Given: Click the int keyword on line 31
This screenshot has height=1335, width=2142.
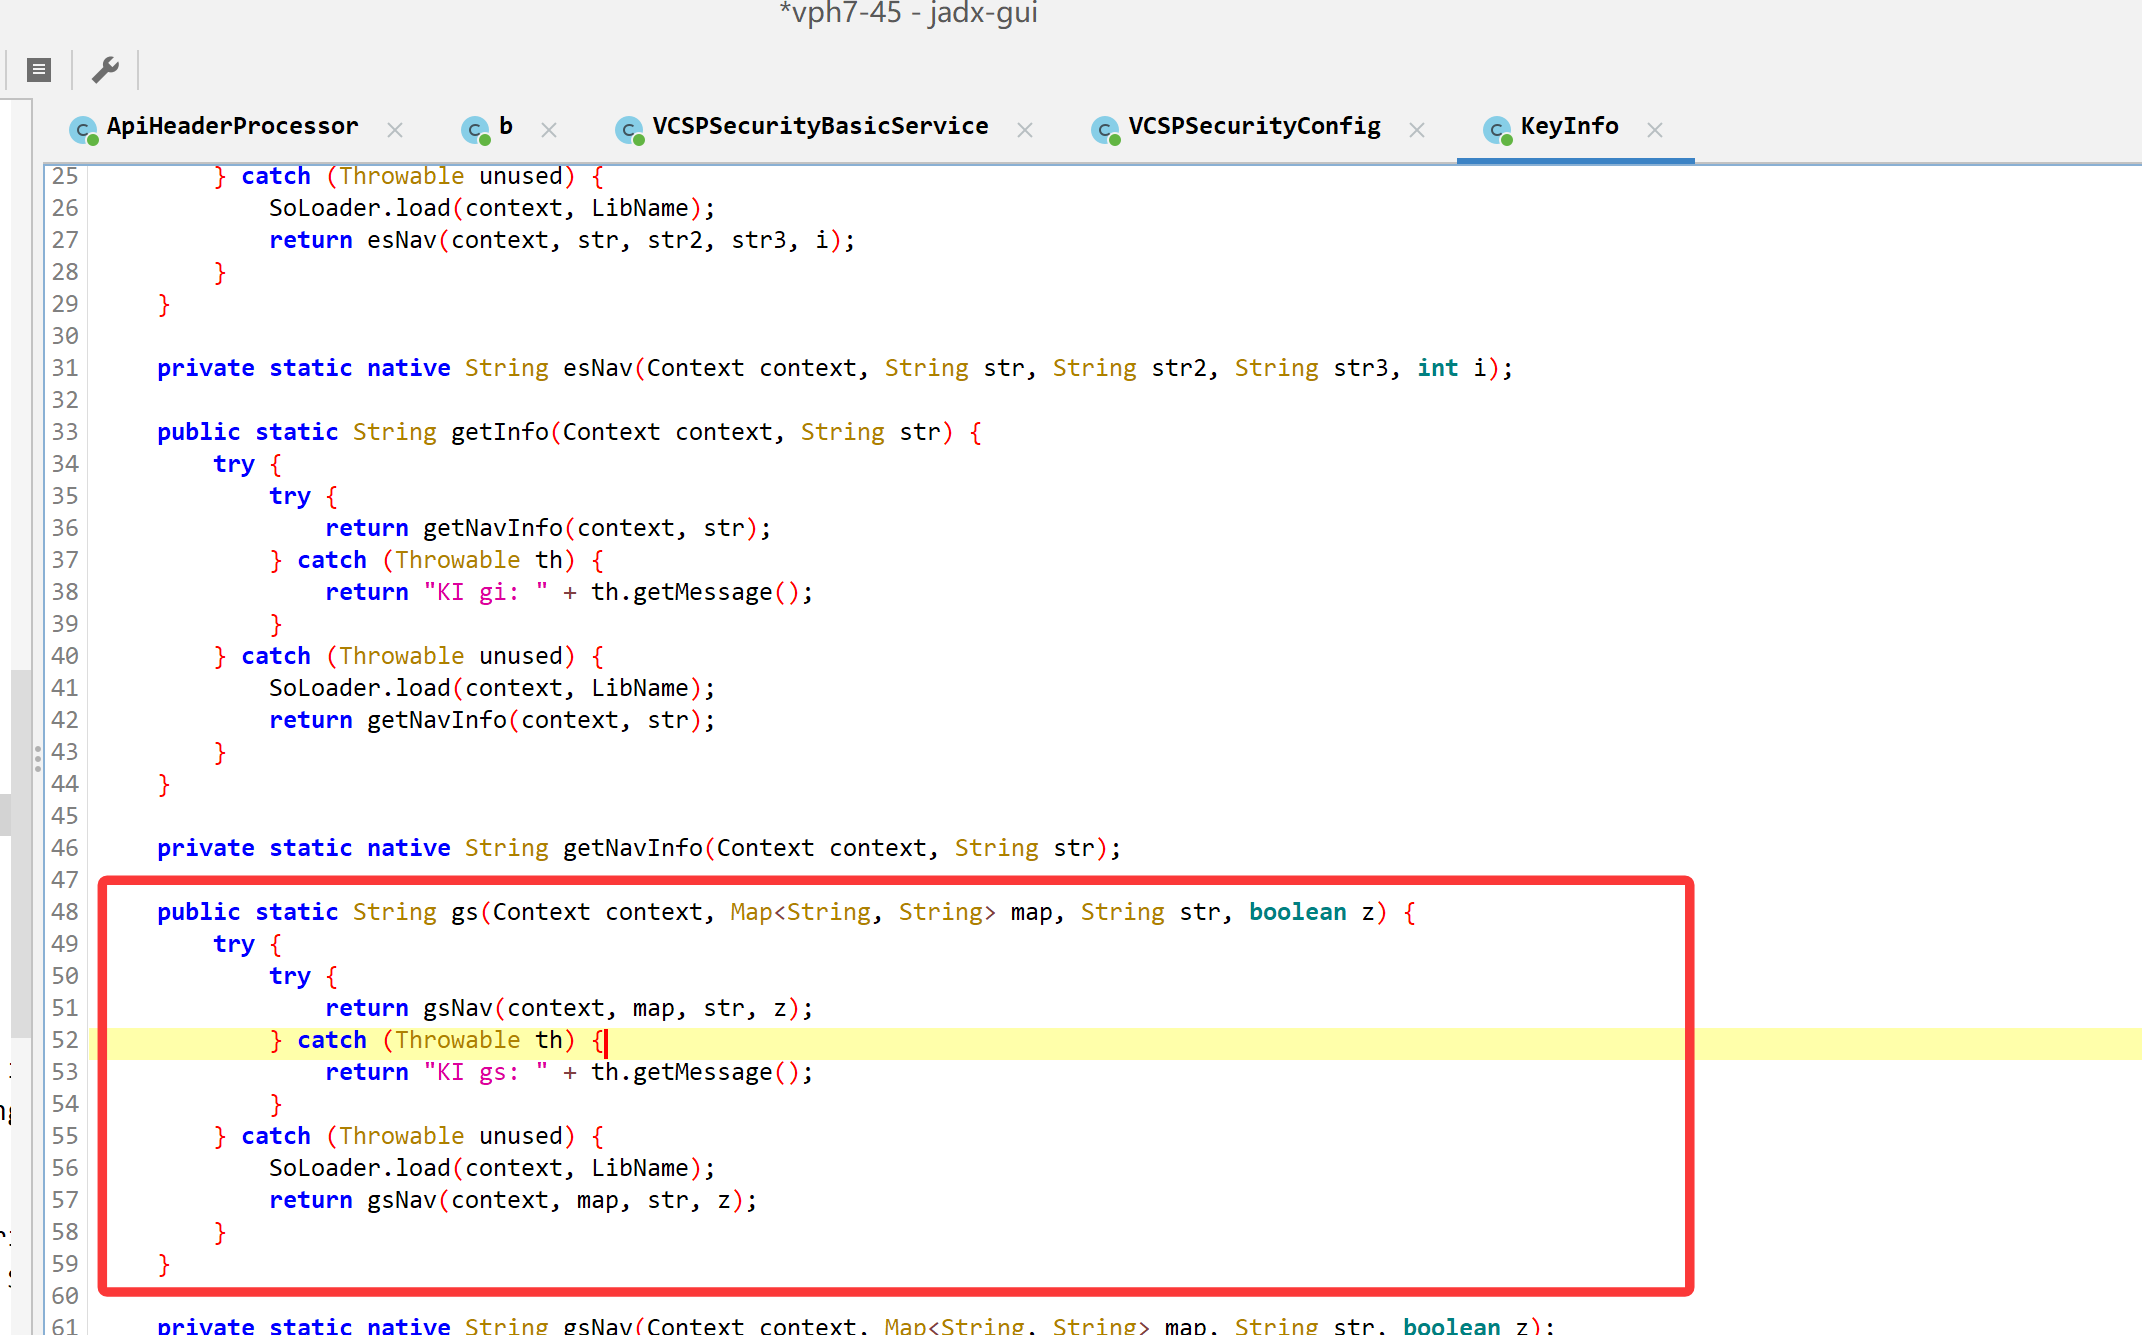Looking at the screenshot, I should pos(1438,368).
